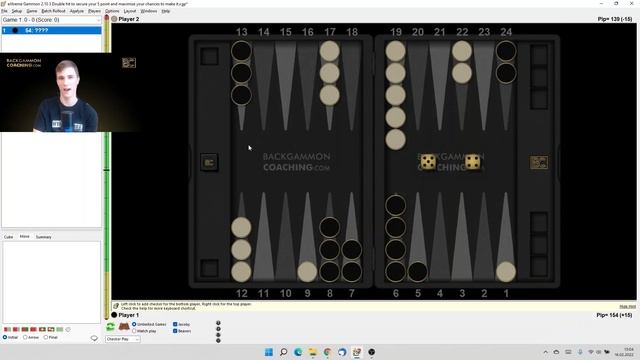Click the lone light checker on point 9

click(307, 272)
